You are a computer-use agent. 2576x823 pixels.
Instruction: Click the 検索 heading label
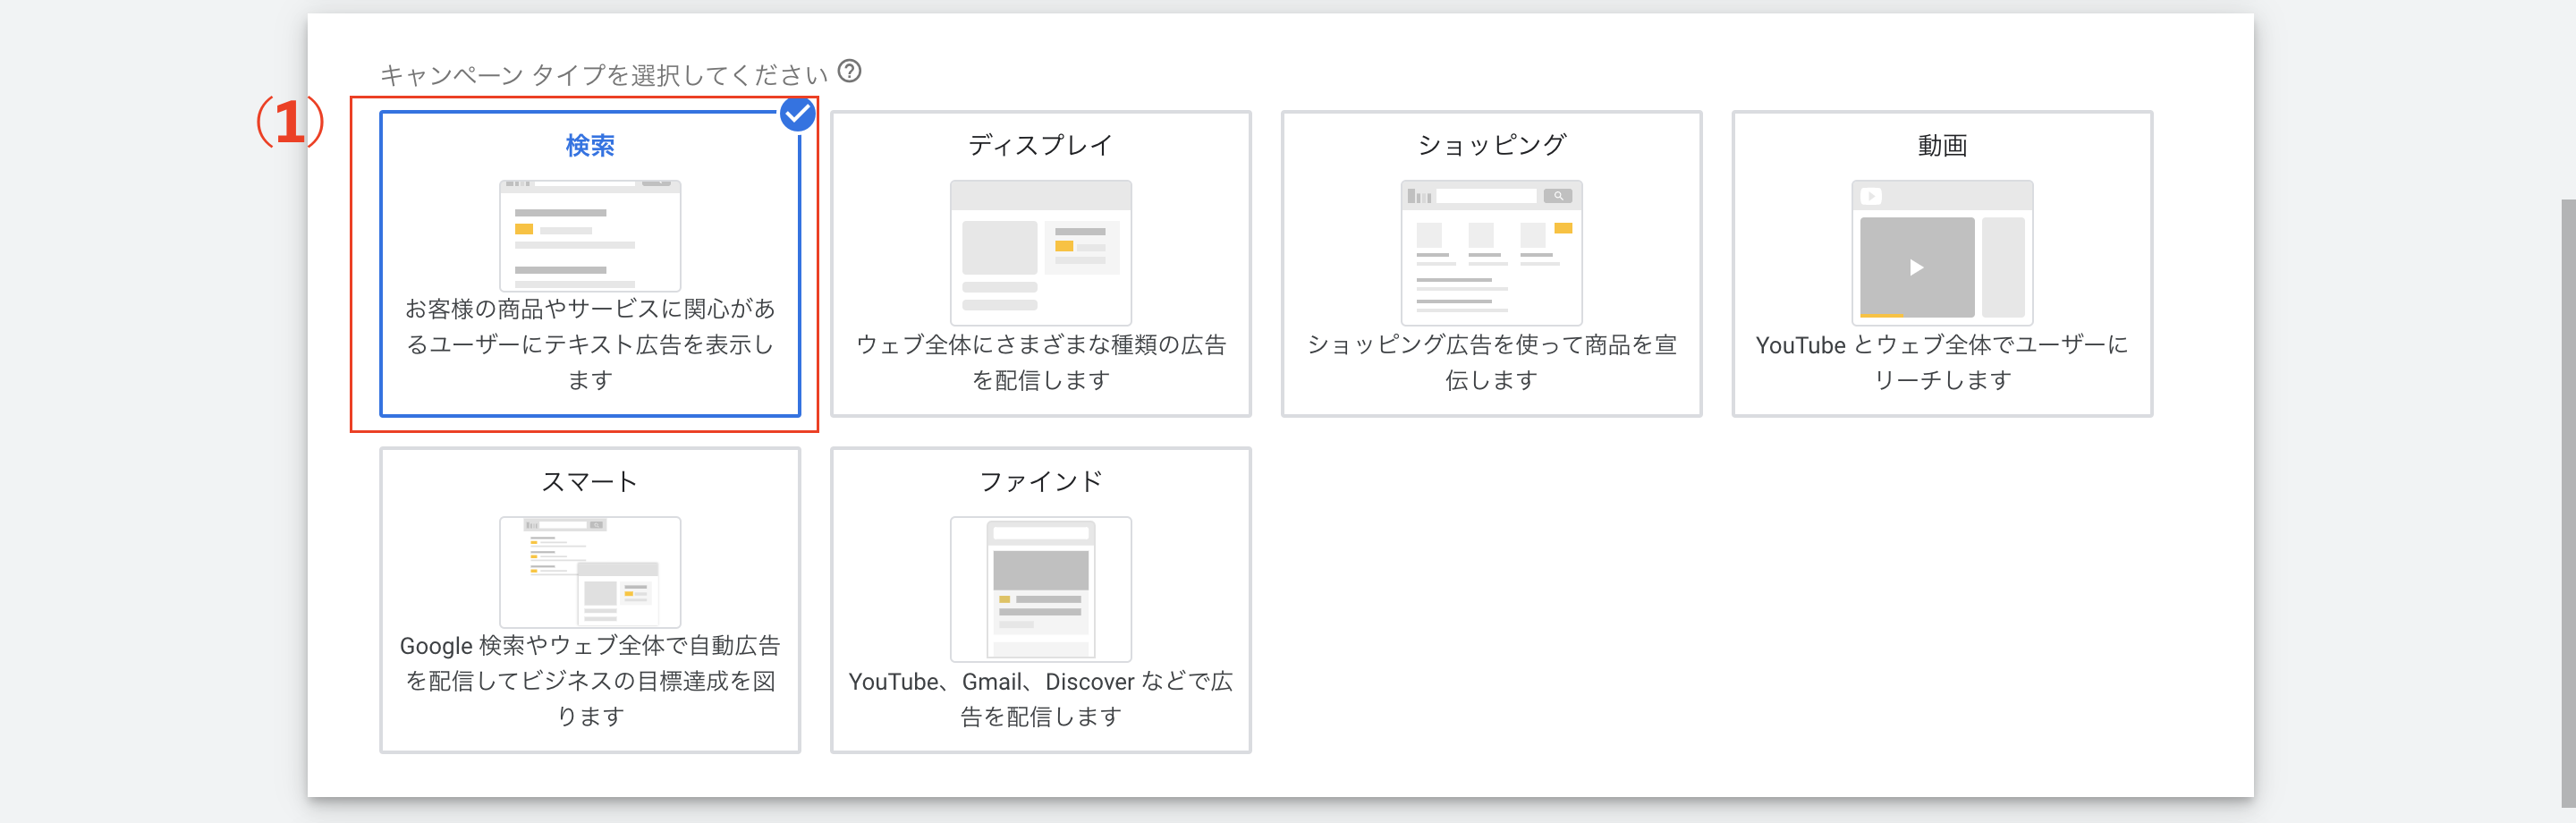point(590,145)
